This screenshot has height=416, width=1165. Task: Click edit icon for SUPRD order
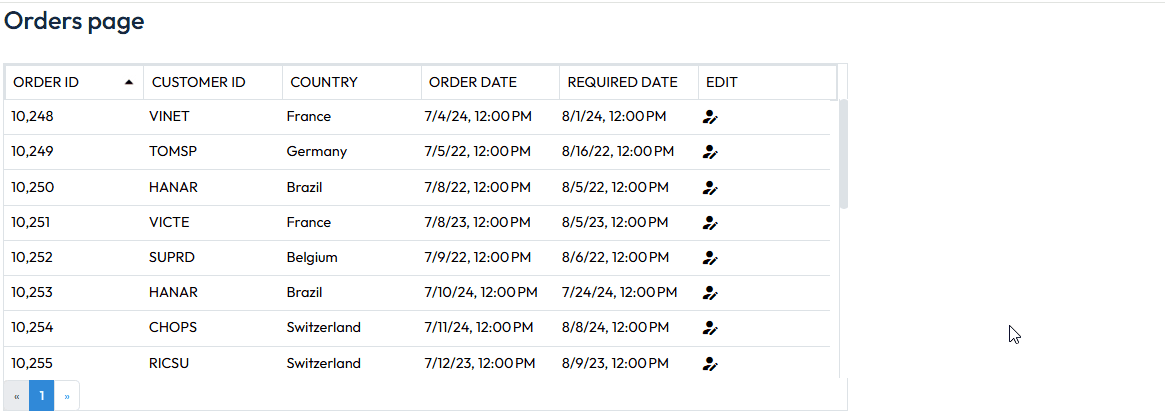coord(710,258)
